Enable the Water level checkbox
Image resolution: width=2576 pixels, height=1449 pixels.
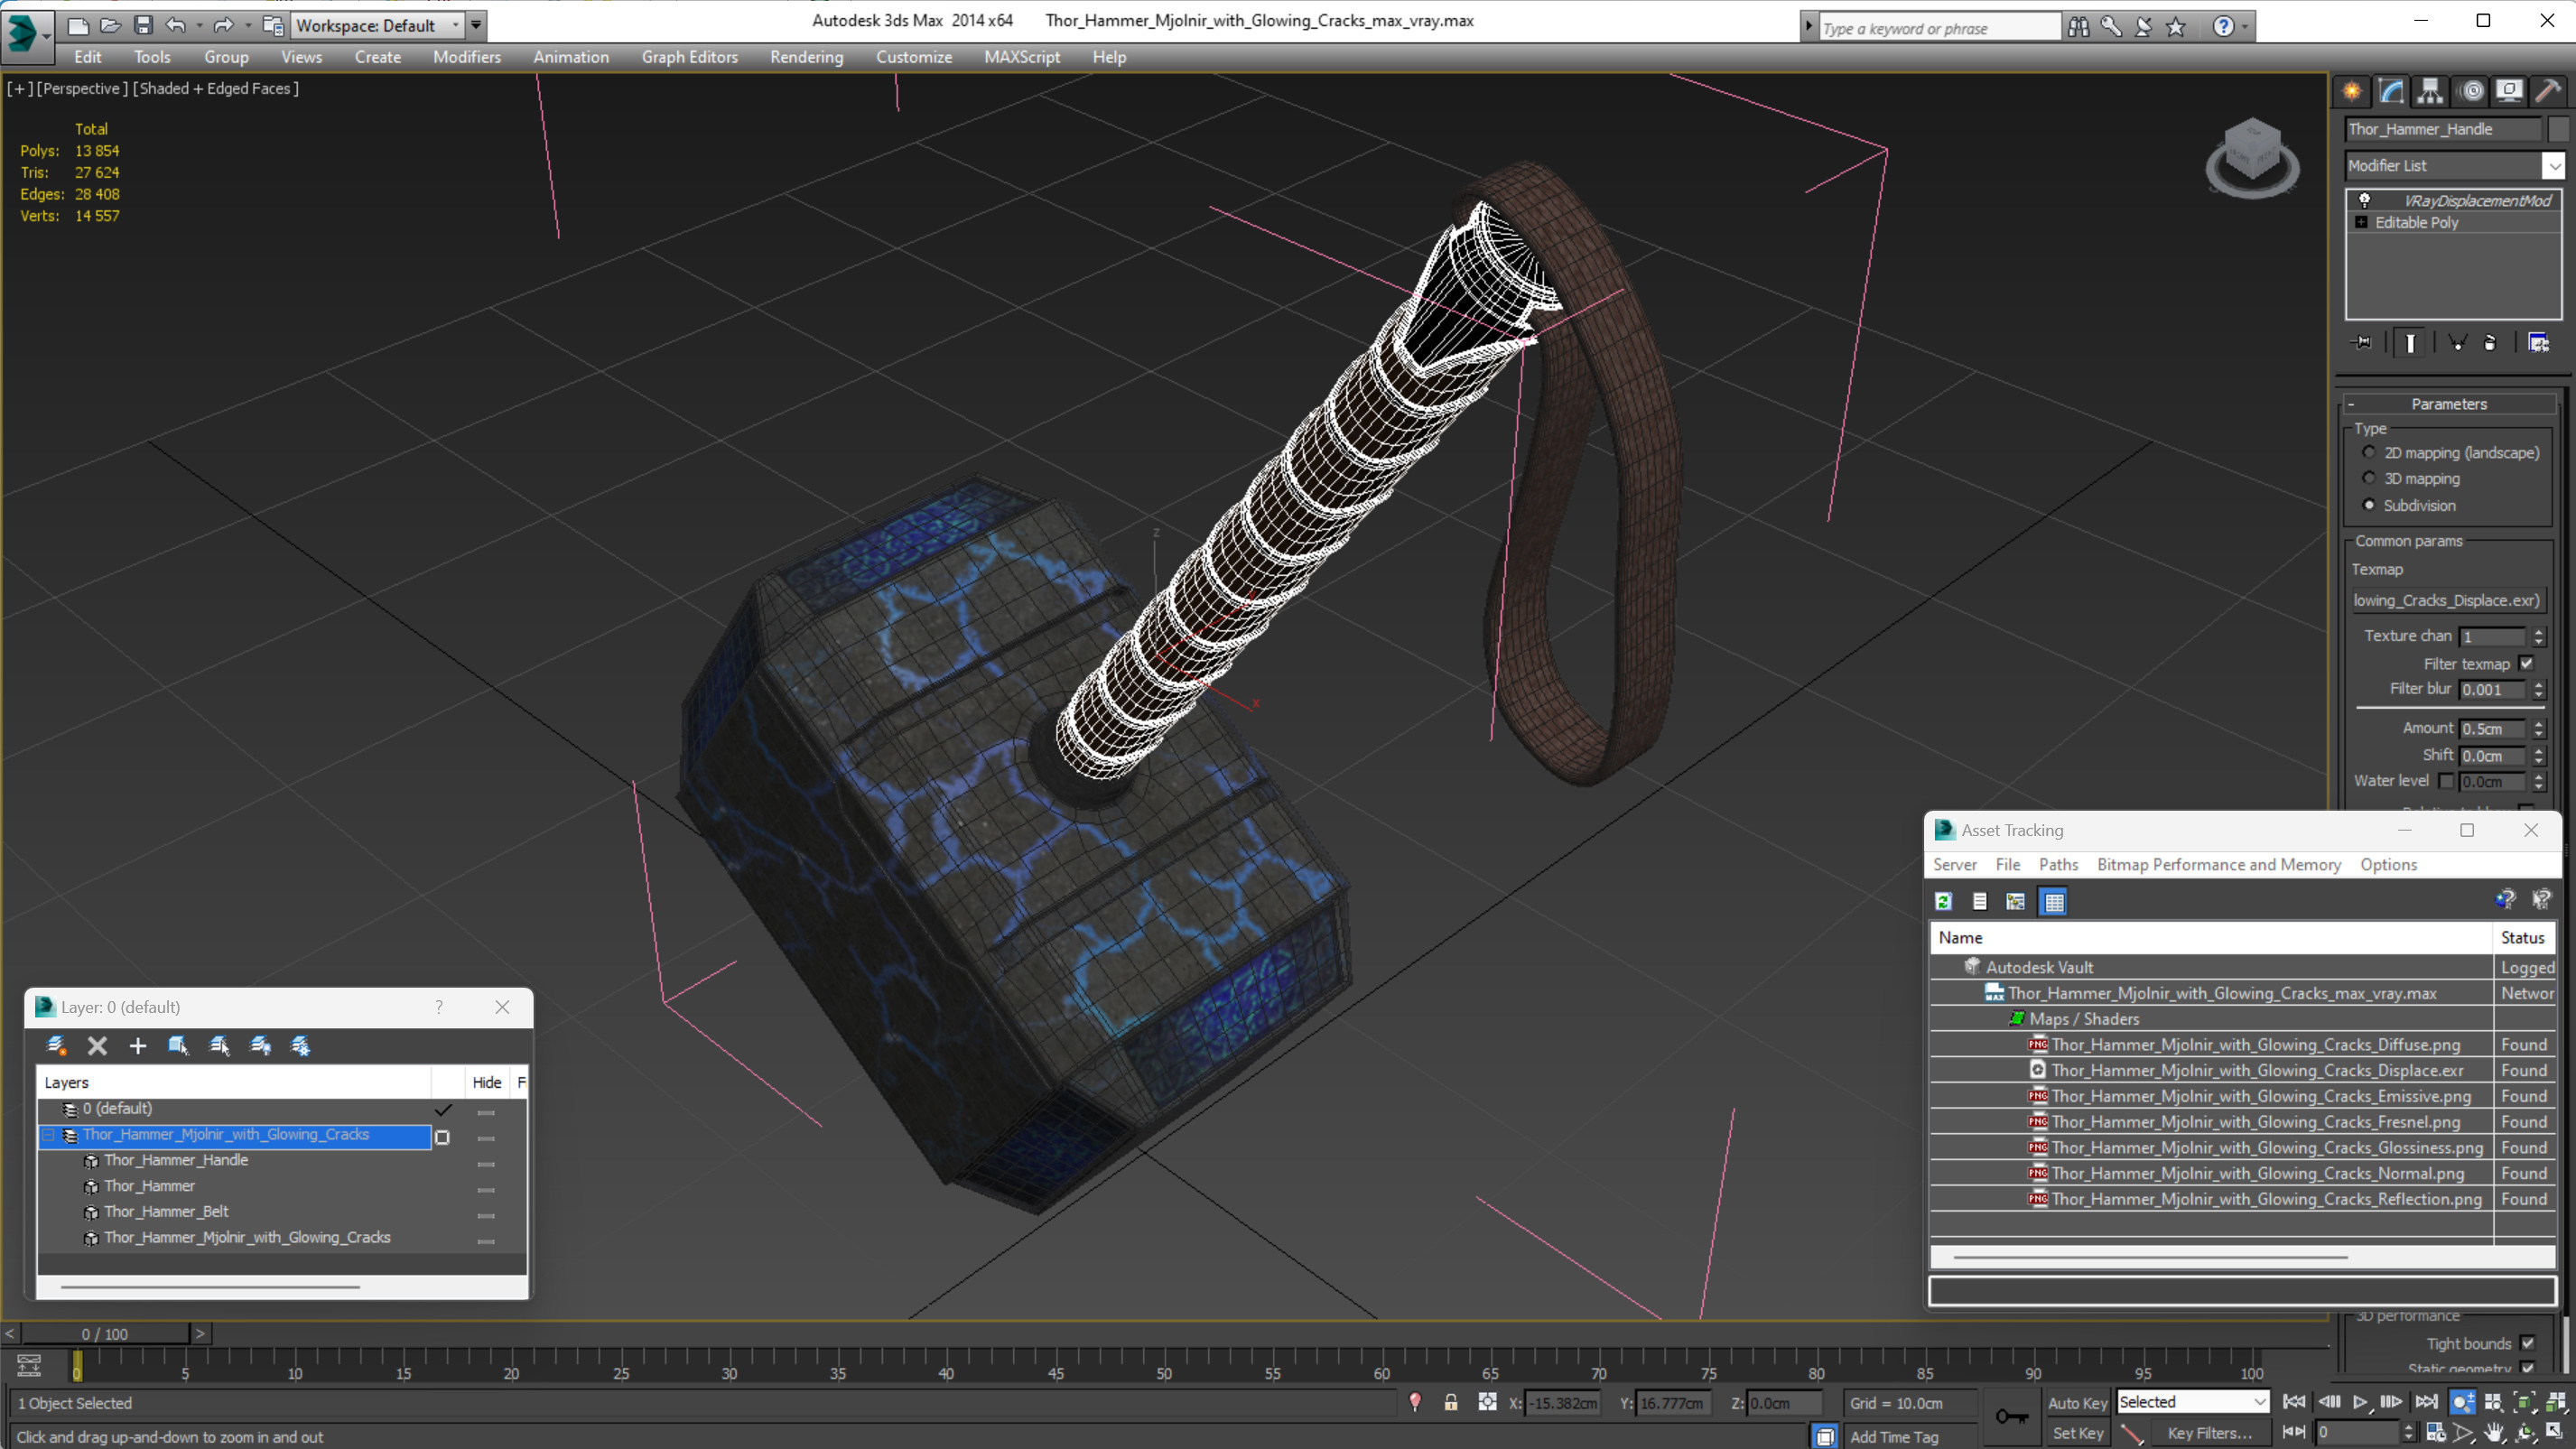click(x=2446, y=781)
